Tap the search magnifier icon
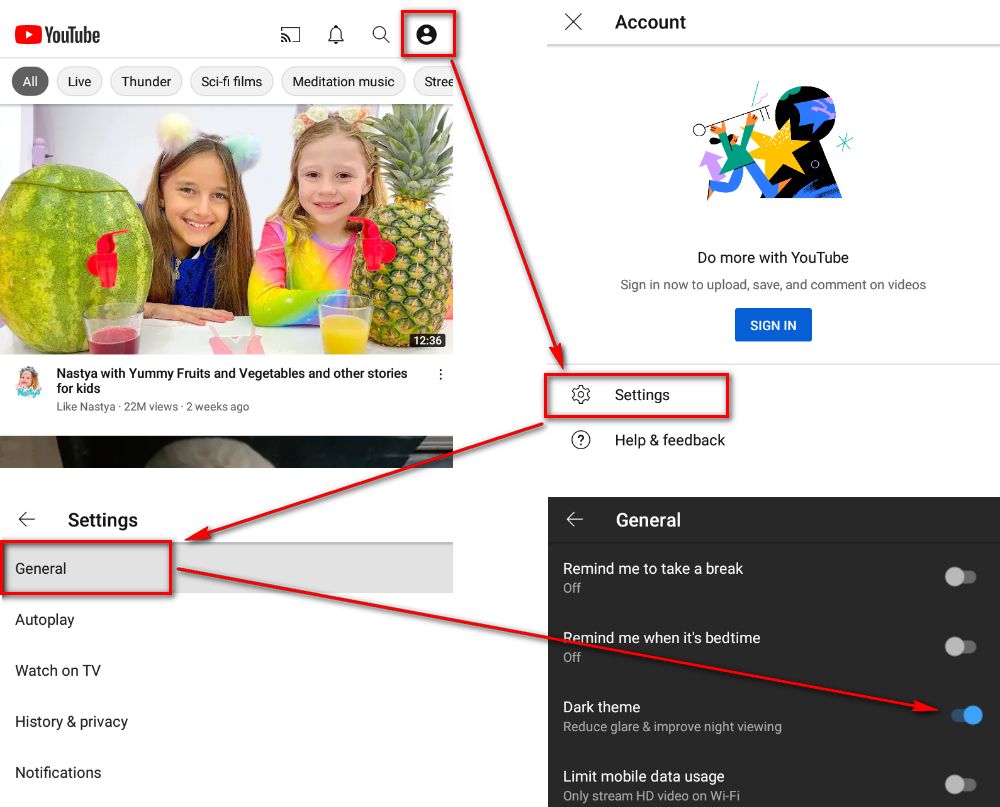Viewport: 1000px width, 807px height. (x=381, y=34)
